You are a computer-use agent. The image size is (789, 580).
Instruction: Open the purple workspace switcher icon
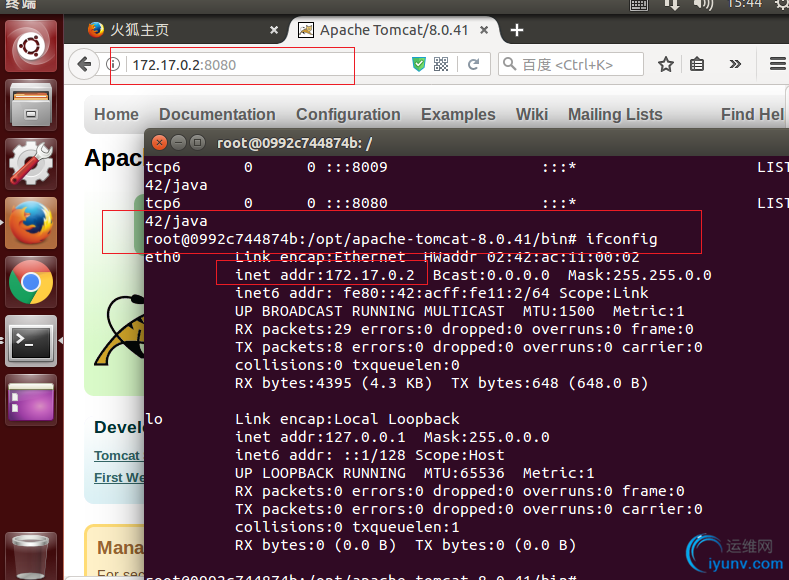click(x=31, y=400)
